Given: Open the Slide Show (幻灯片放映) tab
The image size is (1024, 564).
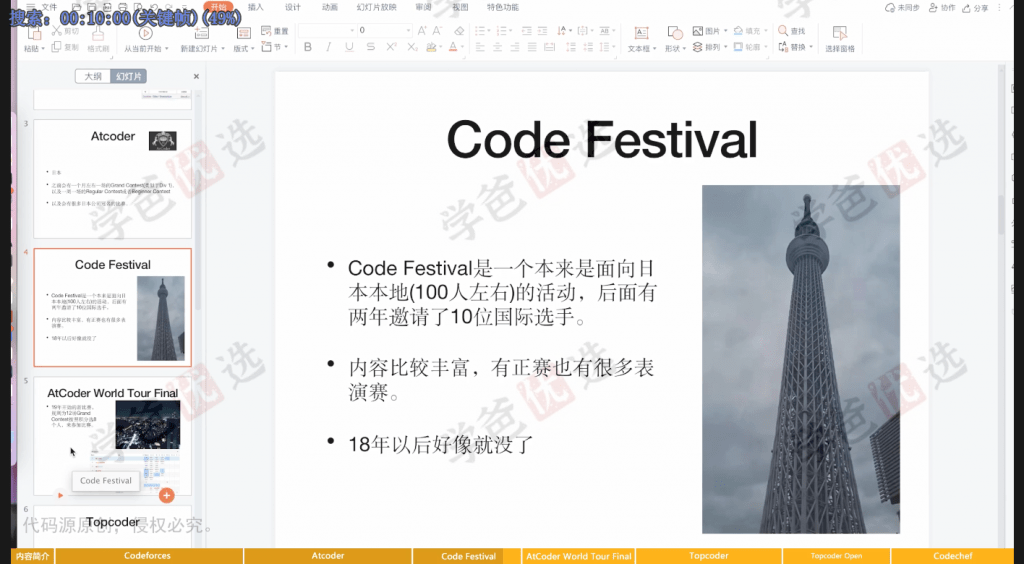Looking at the screenshot, I should click(376, 7).
